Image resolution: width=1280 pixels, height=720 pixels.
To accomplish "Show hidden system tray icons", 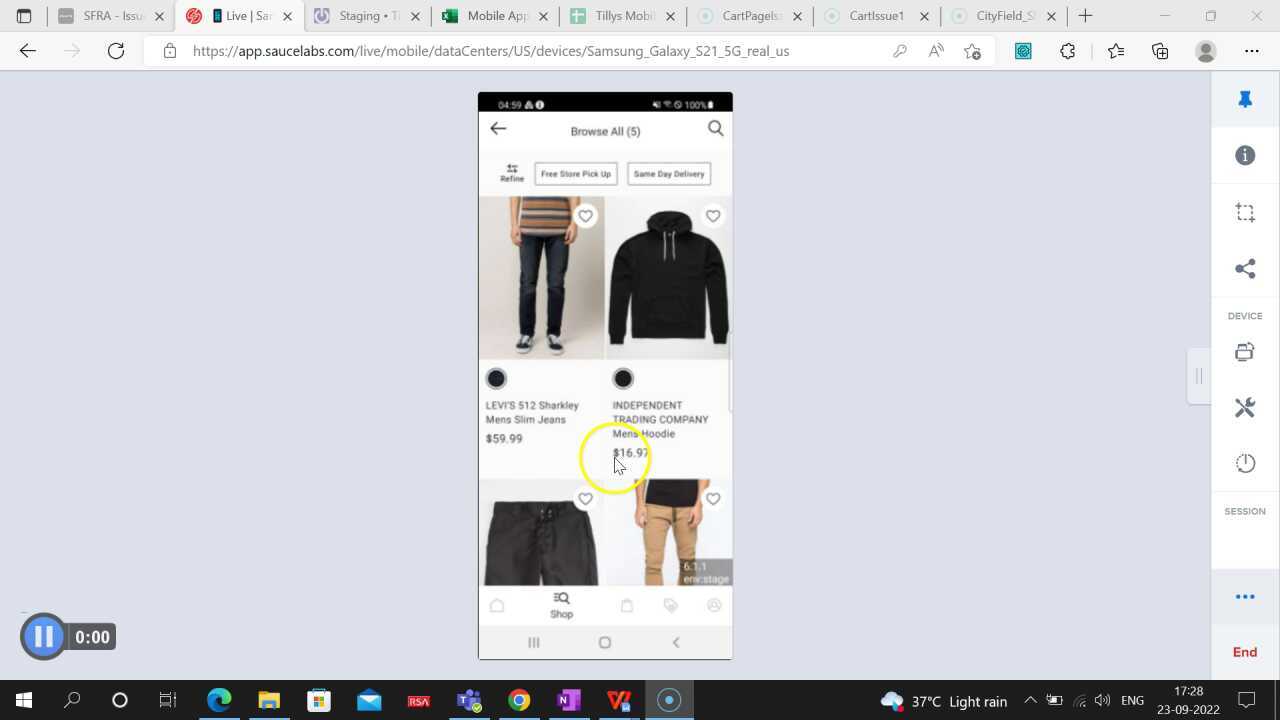I will pyautogui.click(x=1030, y=701).
